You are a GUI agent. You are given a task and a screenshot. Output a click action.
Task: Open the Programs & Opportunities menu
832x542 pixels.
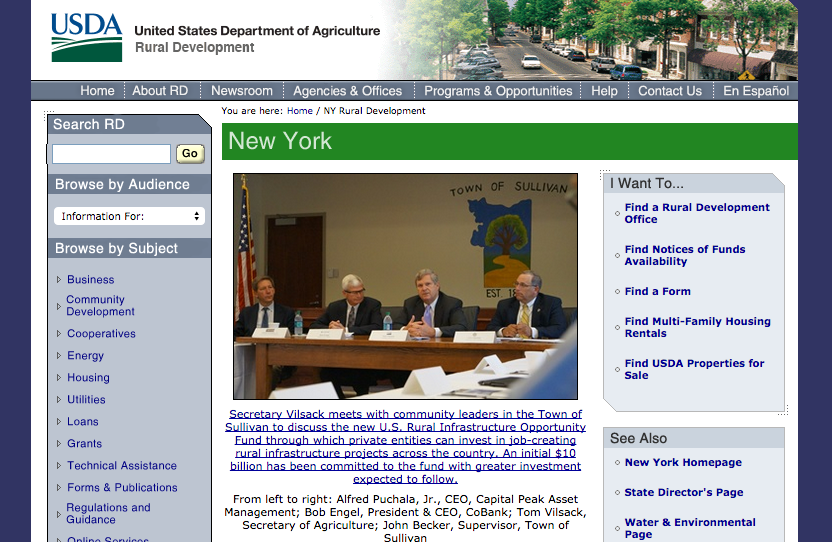[498, 91]
